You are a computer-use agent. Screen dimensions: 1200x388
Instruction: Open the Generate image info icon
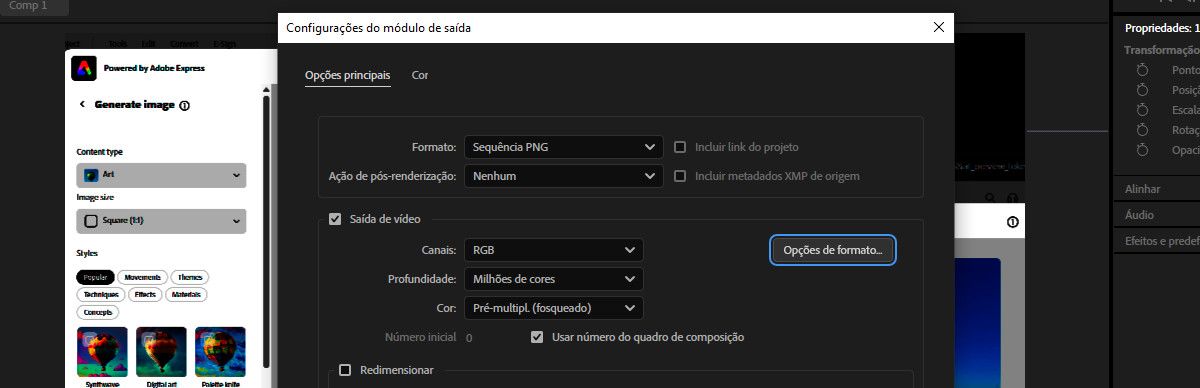coord(185,105)
